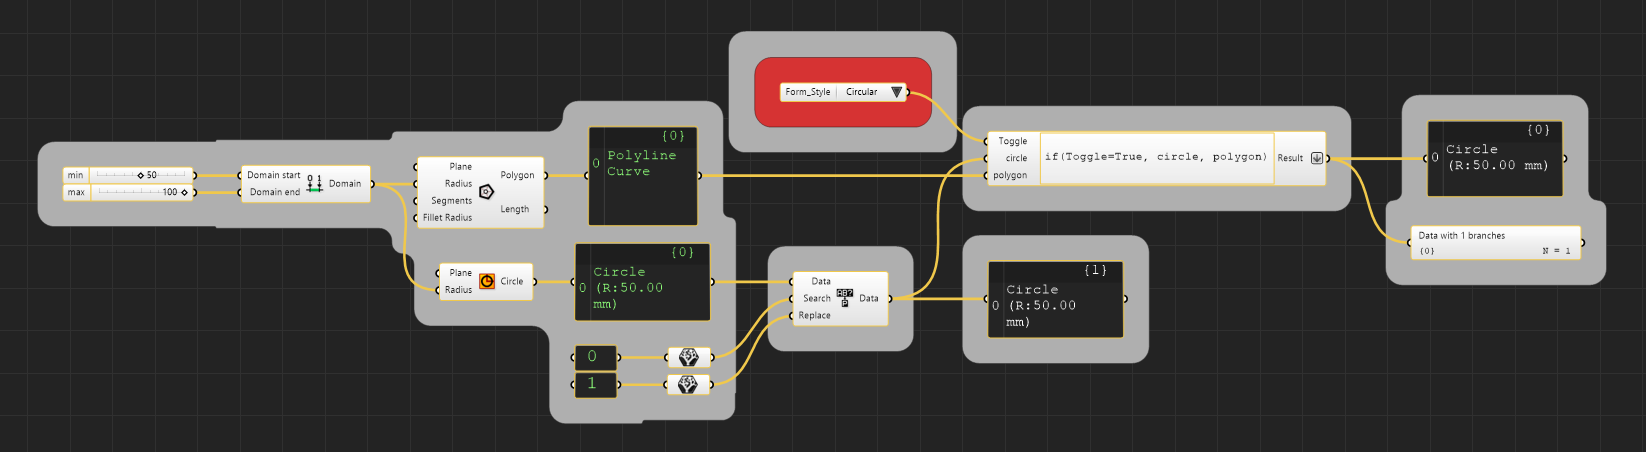The image size is (1646, 452).
Task: Select the polygon input of expression component
Action: click(x=1009, y=176)
